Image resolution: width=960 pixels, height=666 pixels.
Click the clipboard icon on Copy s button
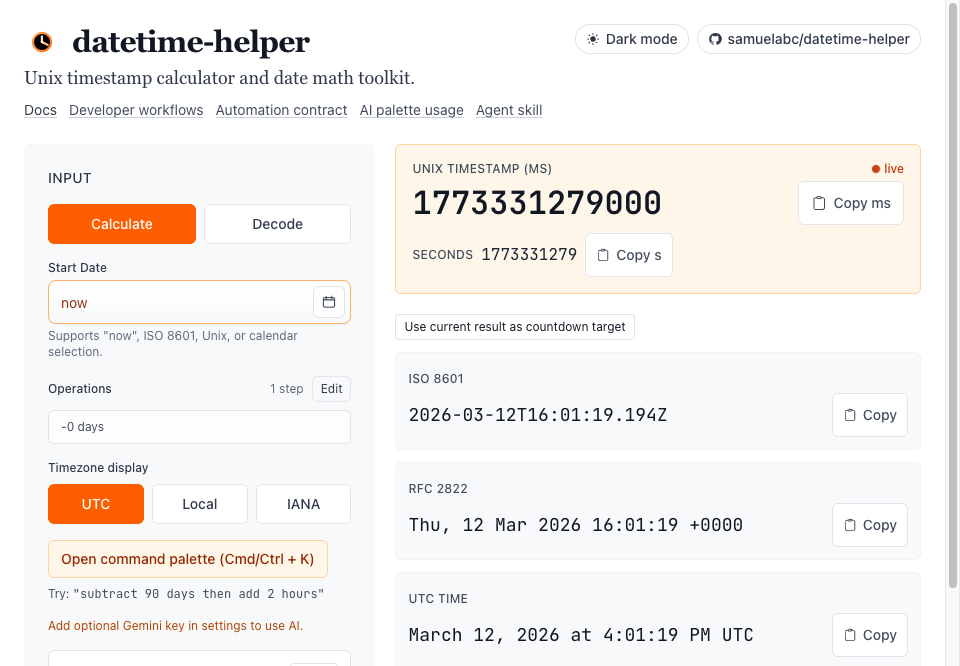point(605,255)
